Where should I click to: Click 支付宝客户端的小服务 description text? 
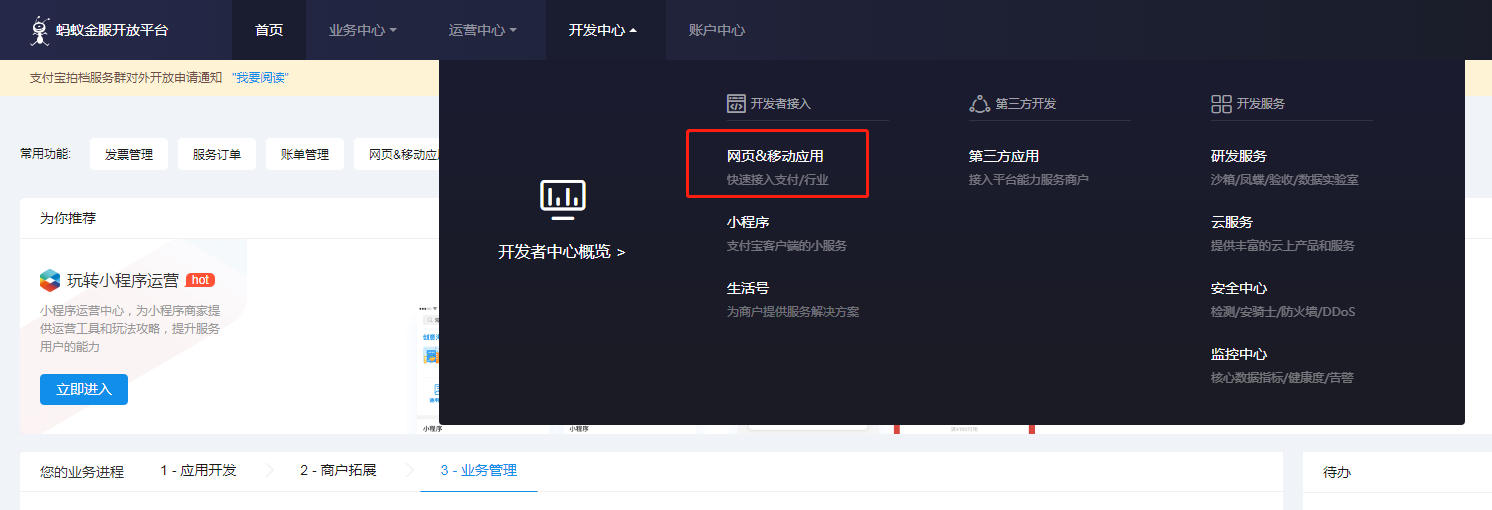(x=787, y=246)
